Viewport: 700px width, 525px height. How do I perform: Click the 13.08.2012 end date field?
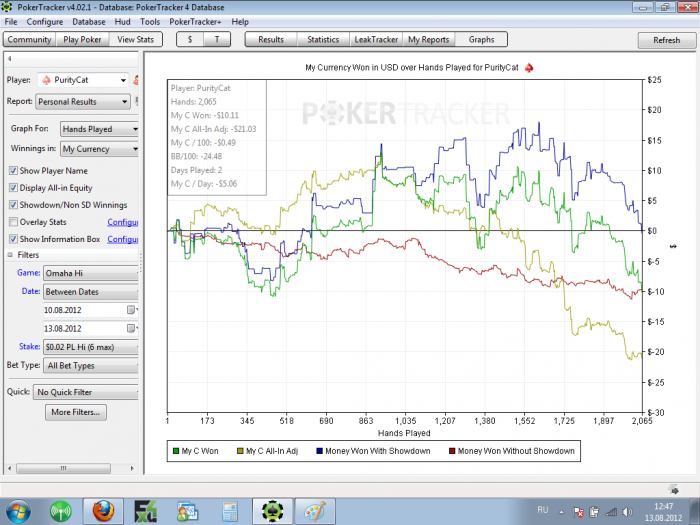pos(85,329)
